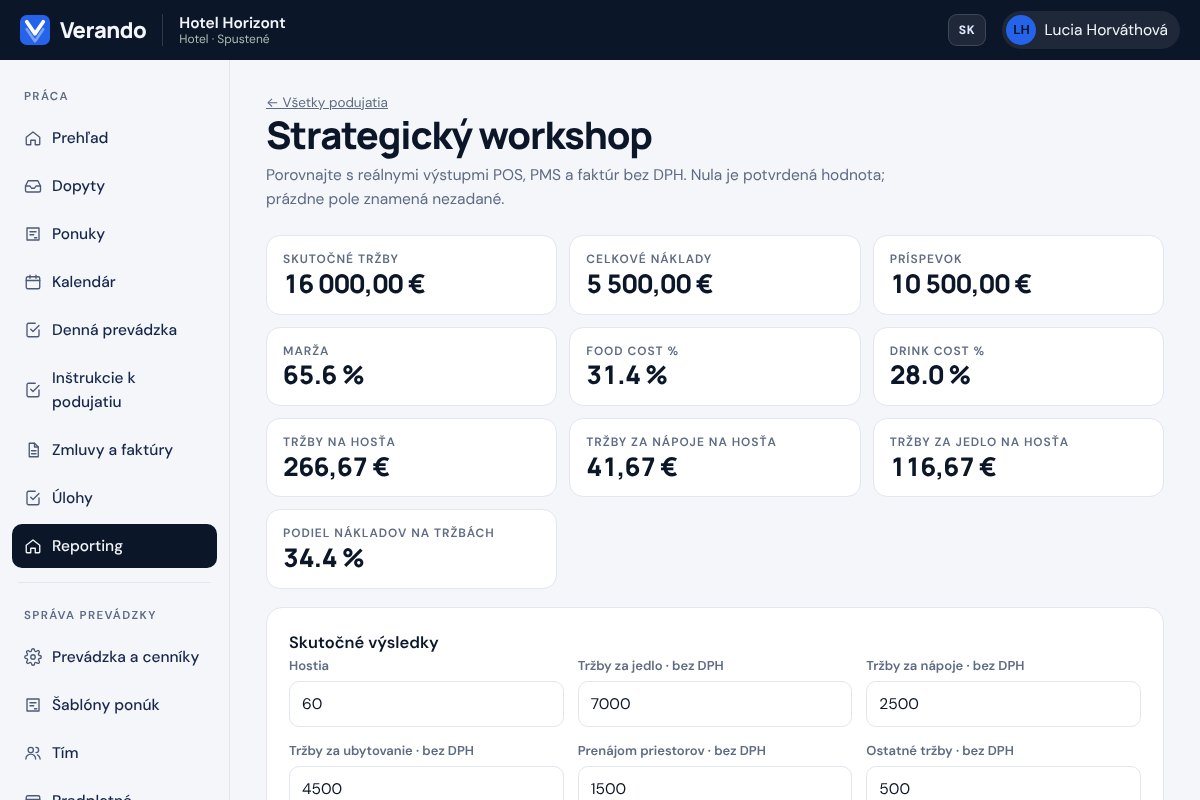Click the Tím people icon
The image size is (1200, 800).
click(x=33, y=753)
